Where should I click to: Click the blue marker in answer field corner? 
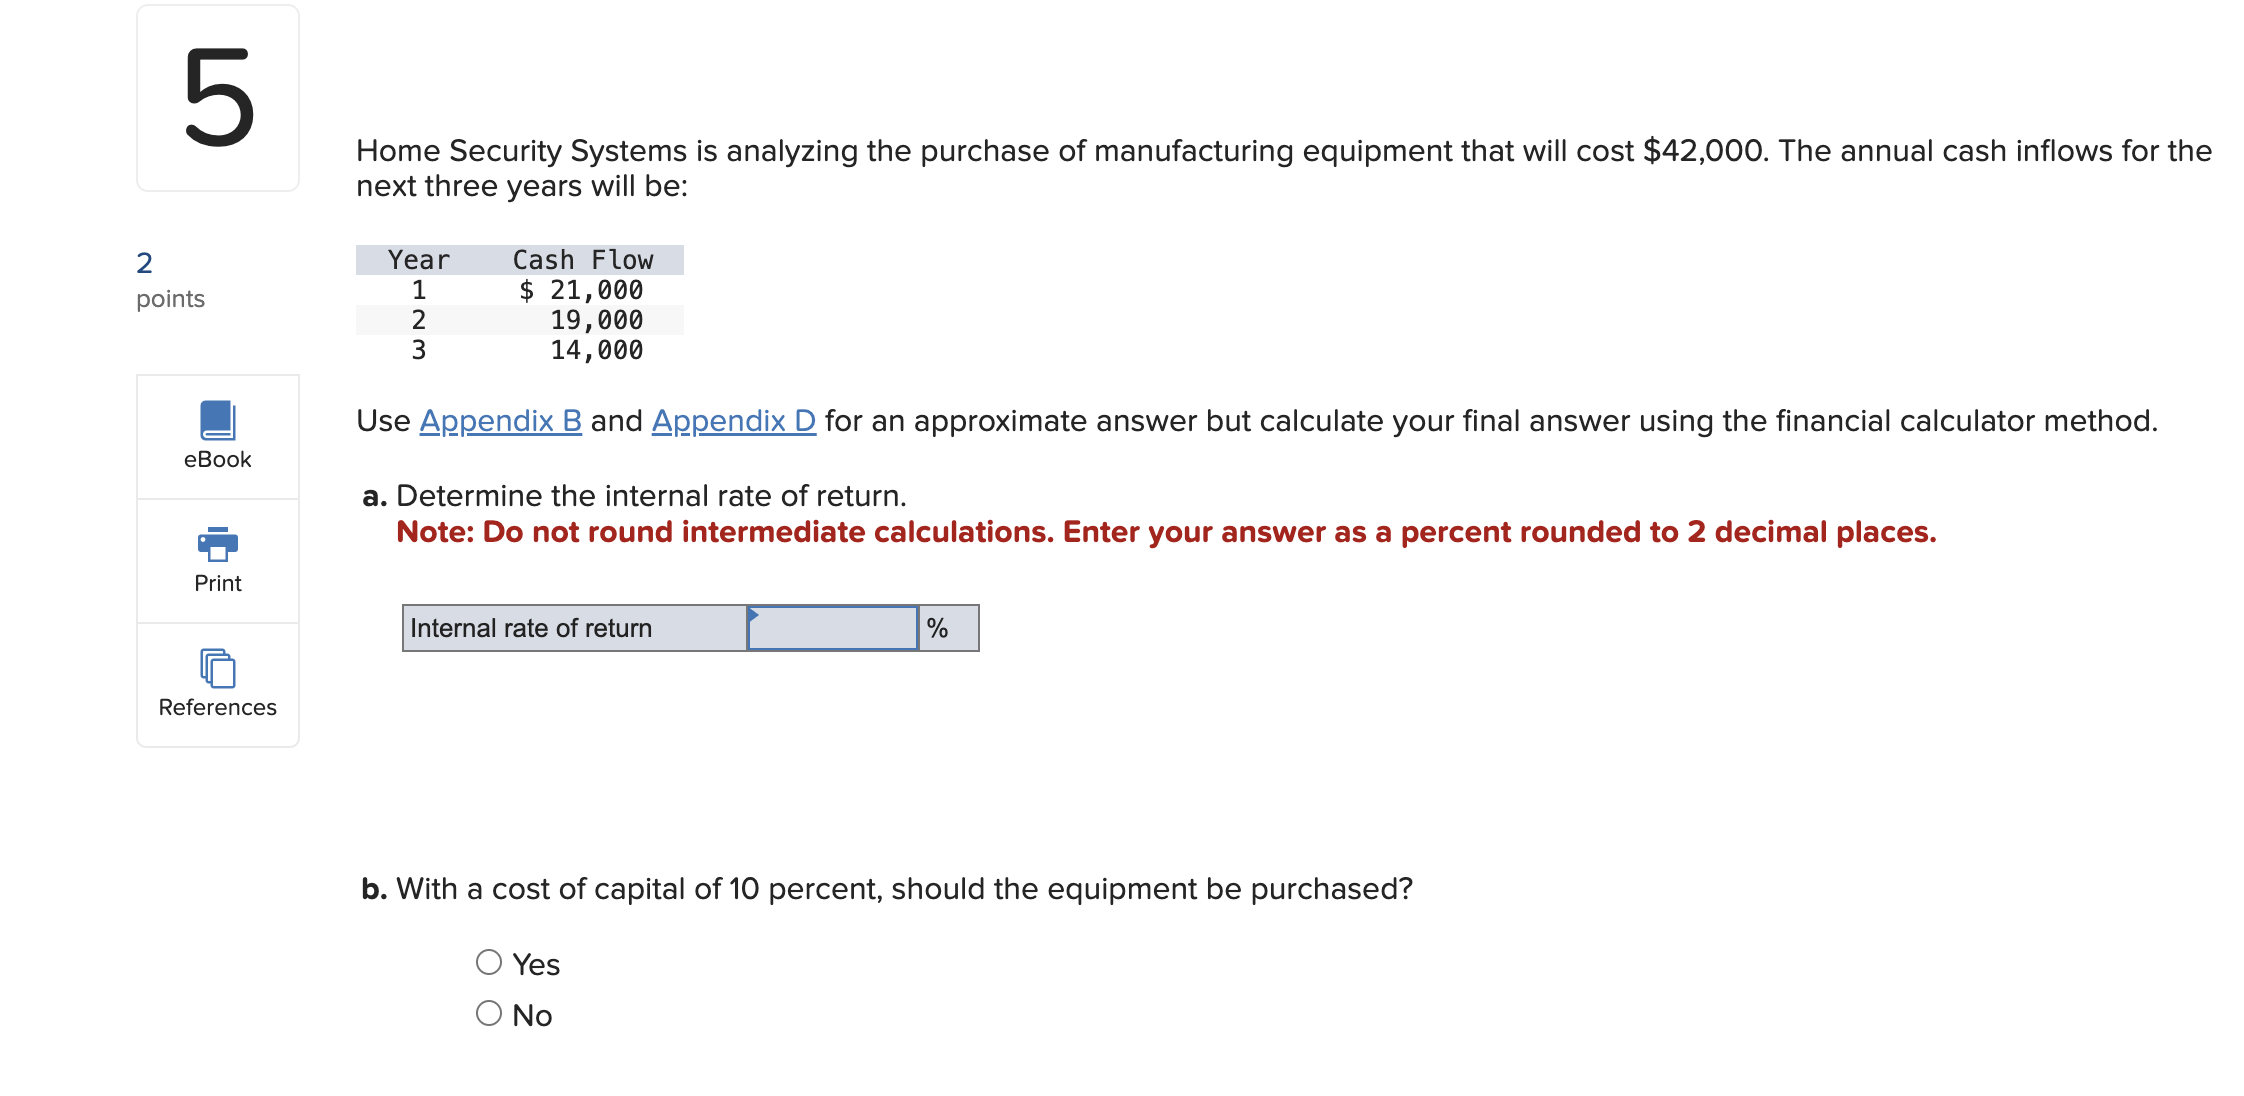754,614
